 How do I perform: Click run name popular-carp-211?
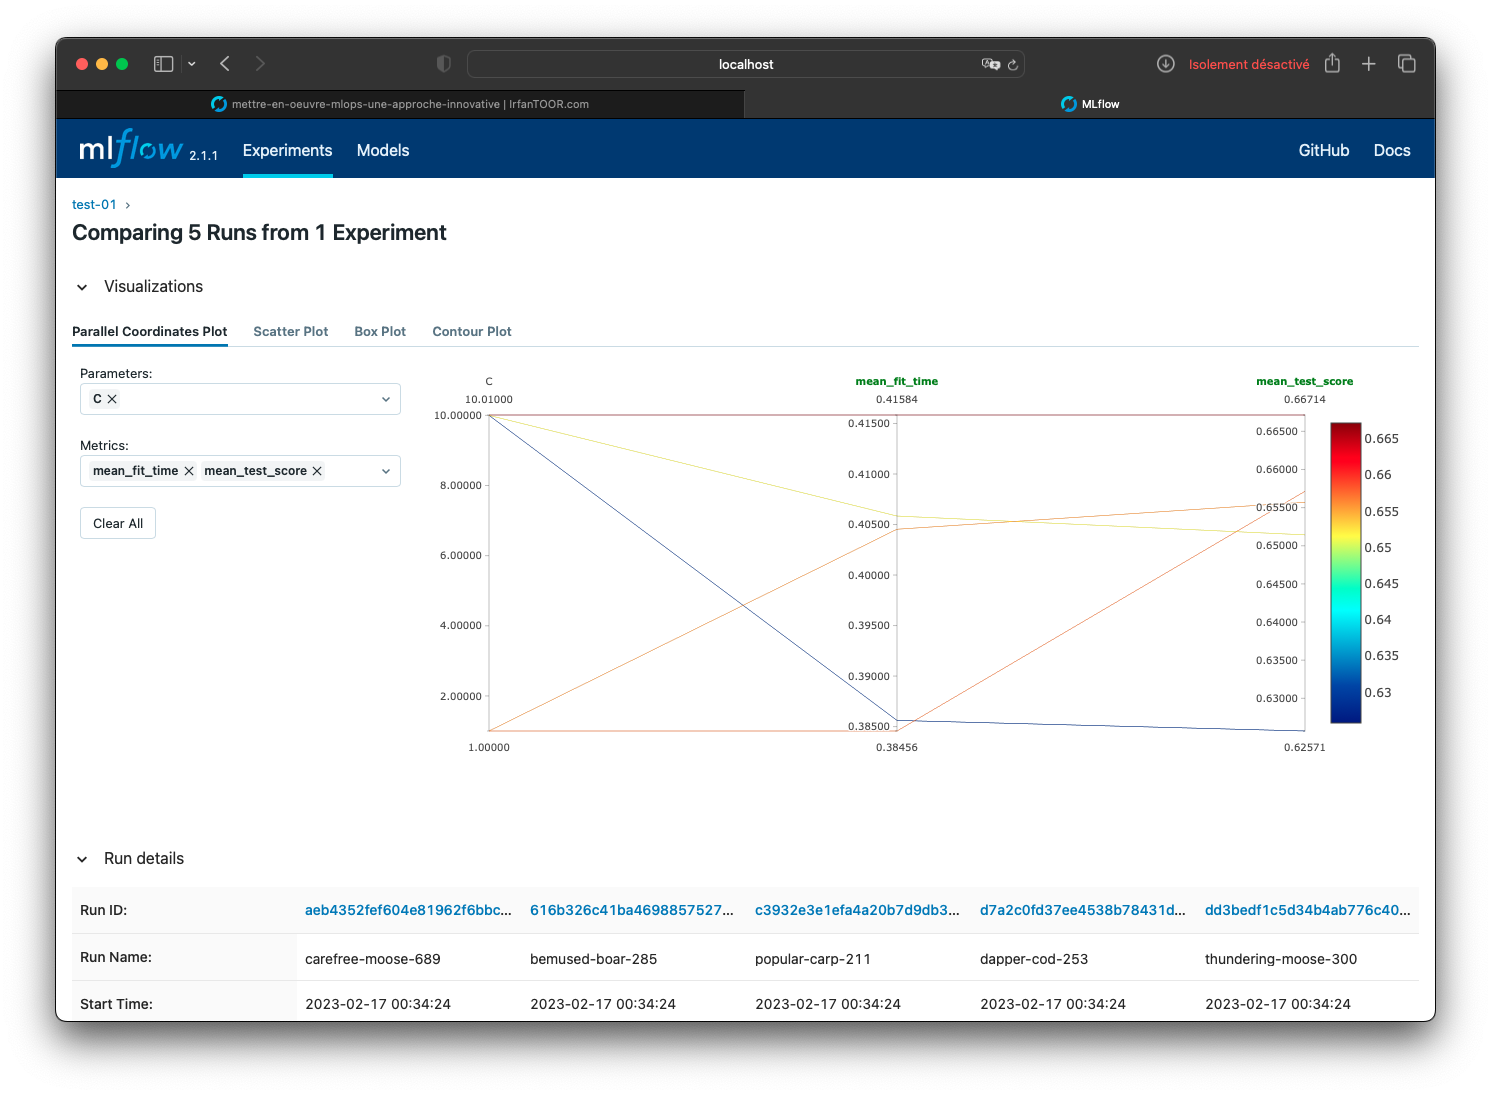813,959
